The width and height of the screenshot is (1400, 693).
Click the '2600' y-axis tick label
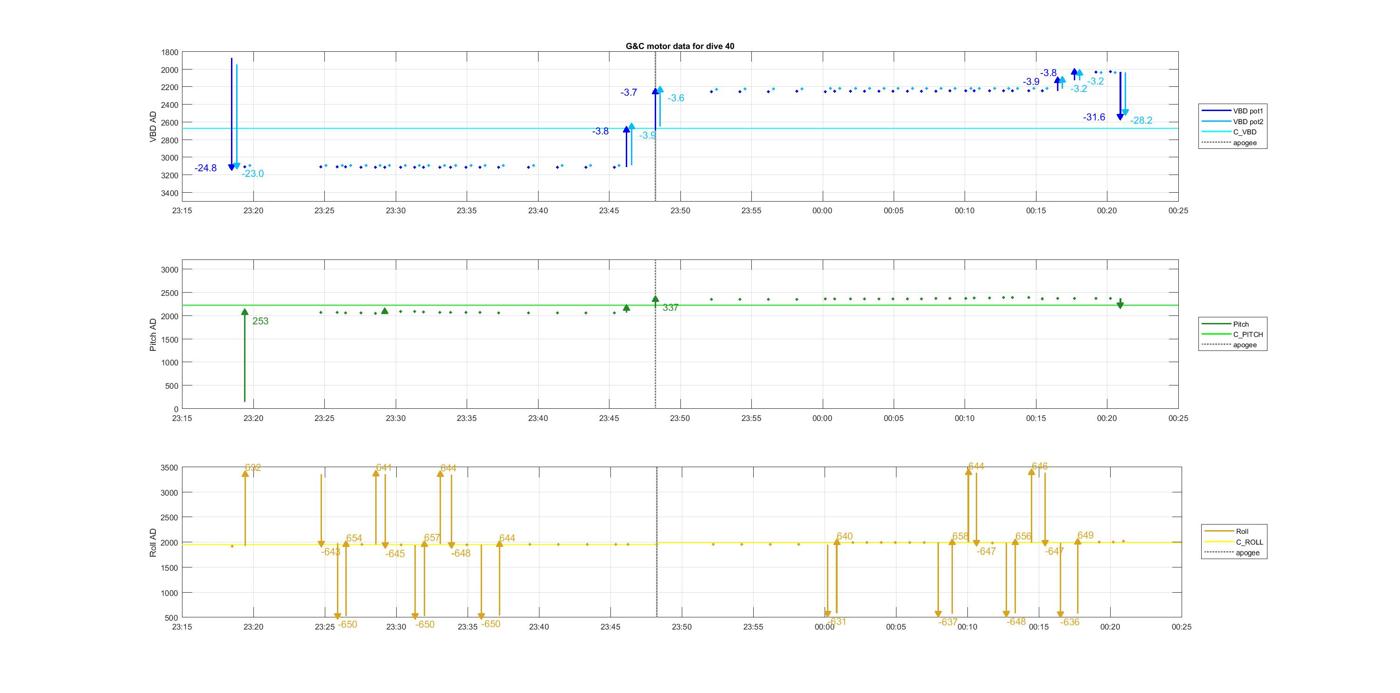coord(170,123)
